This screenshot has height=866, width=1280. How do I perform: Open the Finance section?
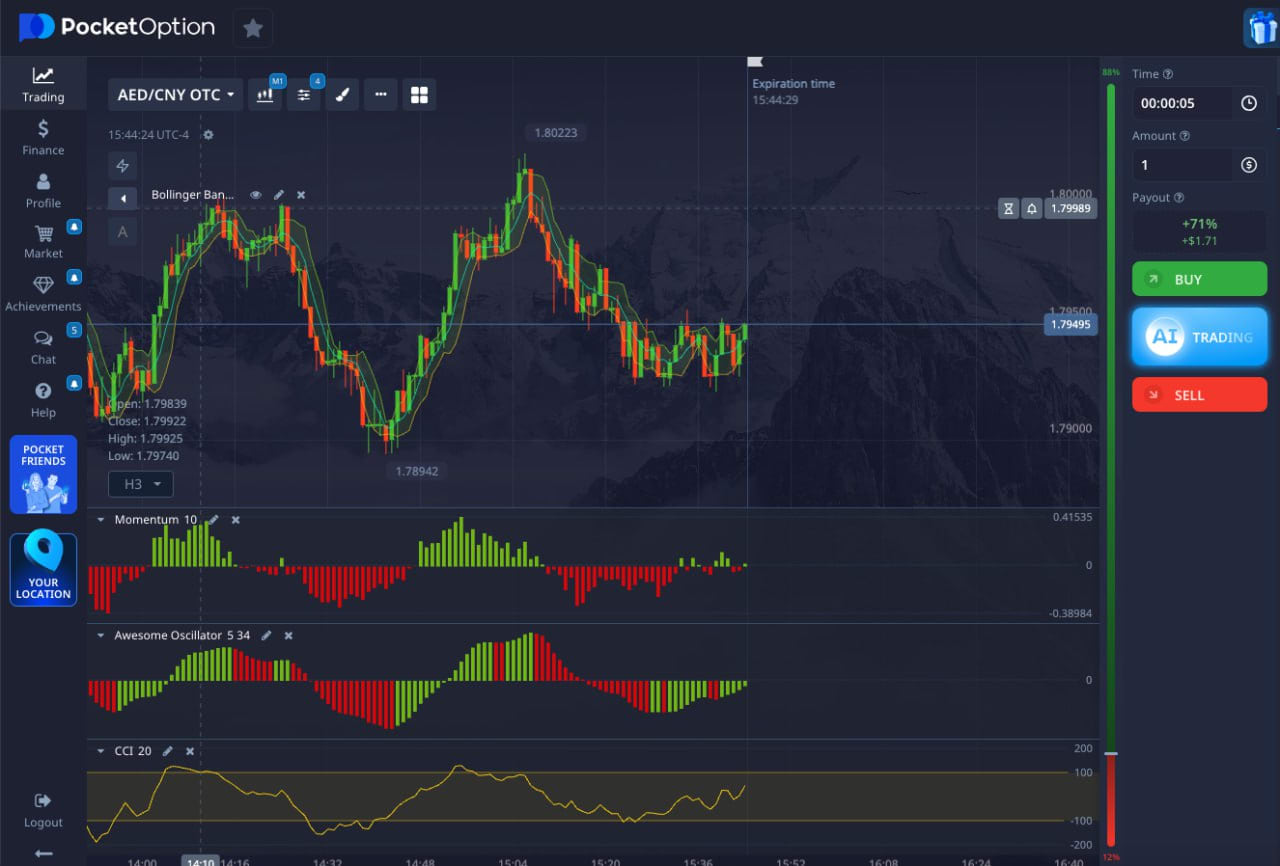43,138
